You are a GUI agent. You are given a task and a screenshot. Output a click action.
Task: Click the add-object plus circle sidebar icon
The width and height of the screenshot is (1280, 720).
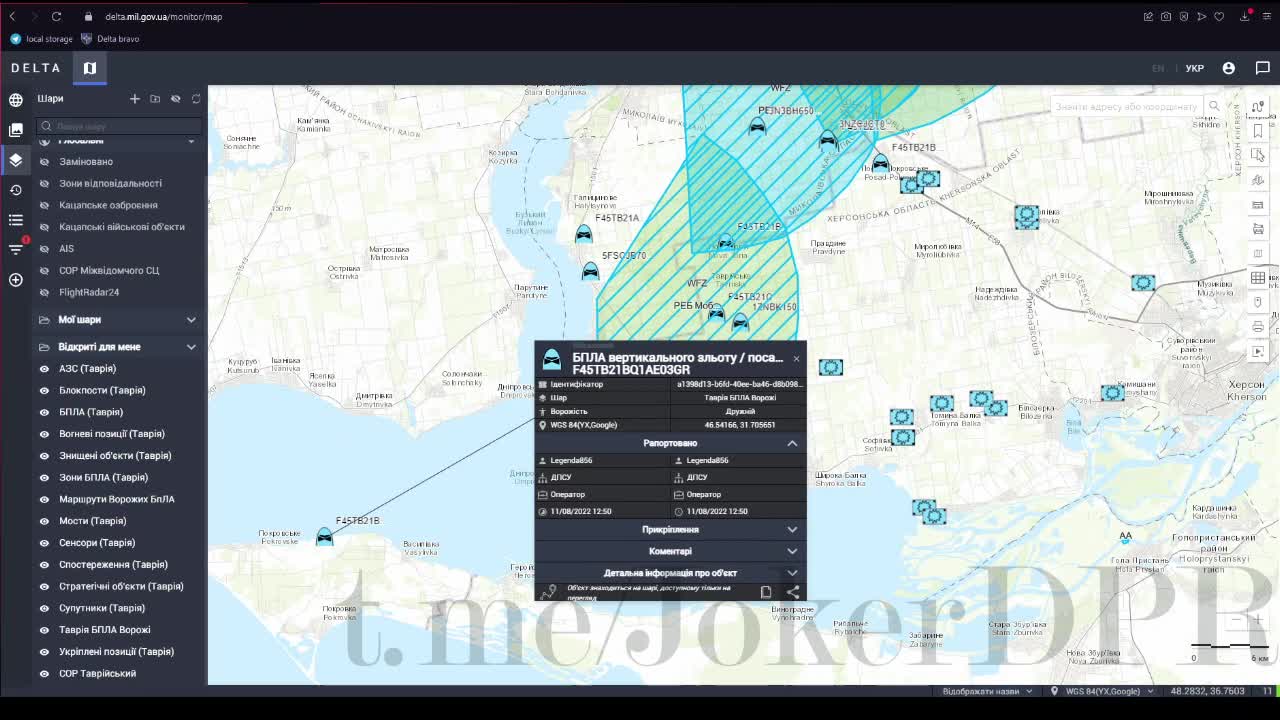(16, 280)
